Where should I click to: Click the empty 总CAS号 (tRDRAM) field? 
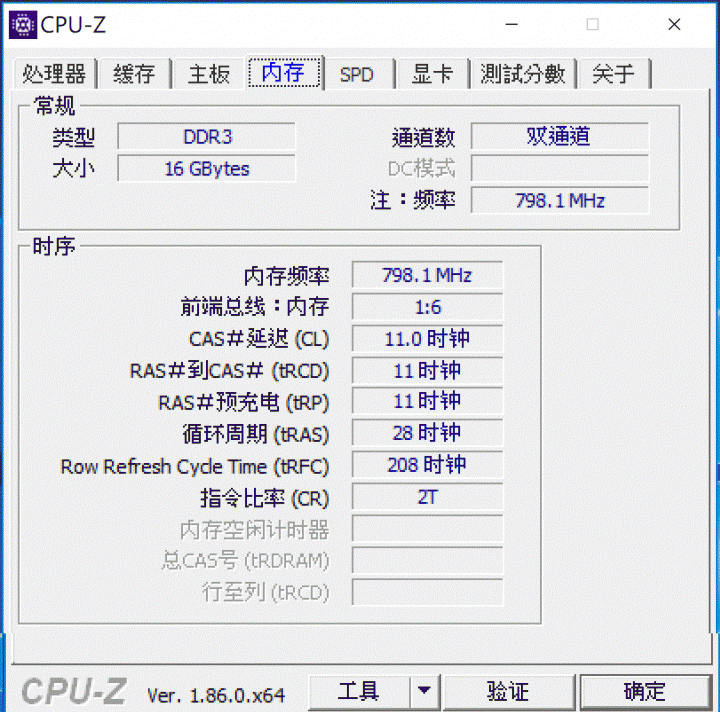coord(428,561)
